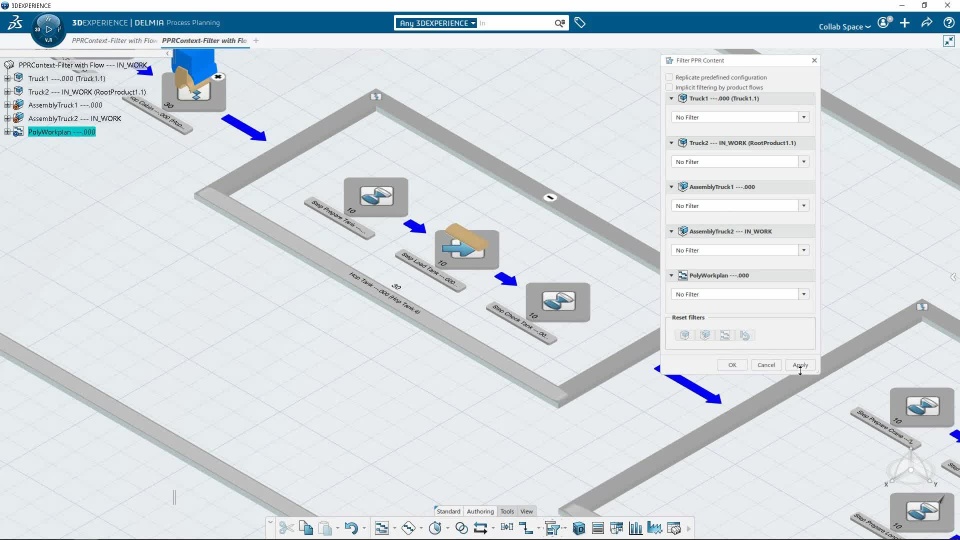
Task: Click the stopwatch time icon in bottom toolbar
Action: 435,528
